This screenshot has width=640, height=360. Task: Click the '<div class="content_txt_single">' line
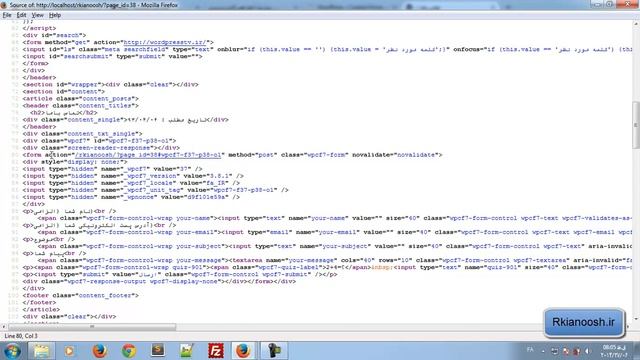82,134
